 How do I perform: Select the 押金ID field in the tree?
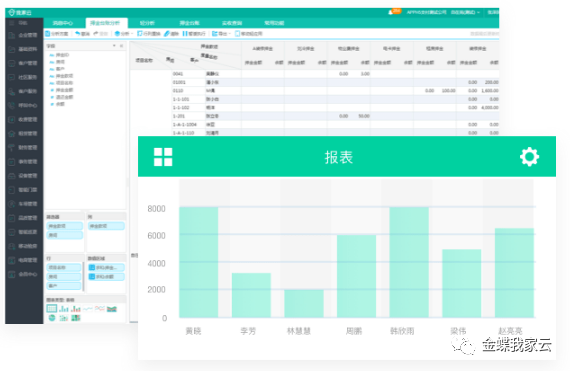click(x=62, y=55)
